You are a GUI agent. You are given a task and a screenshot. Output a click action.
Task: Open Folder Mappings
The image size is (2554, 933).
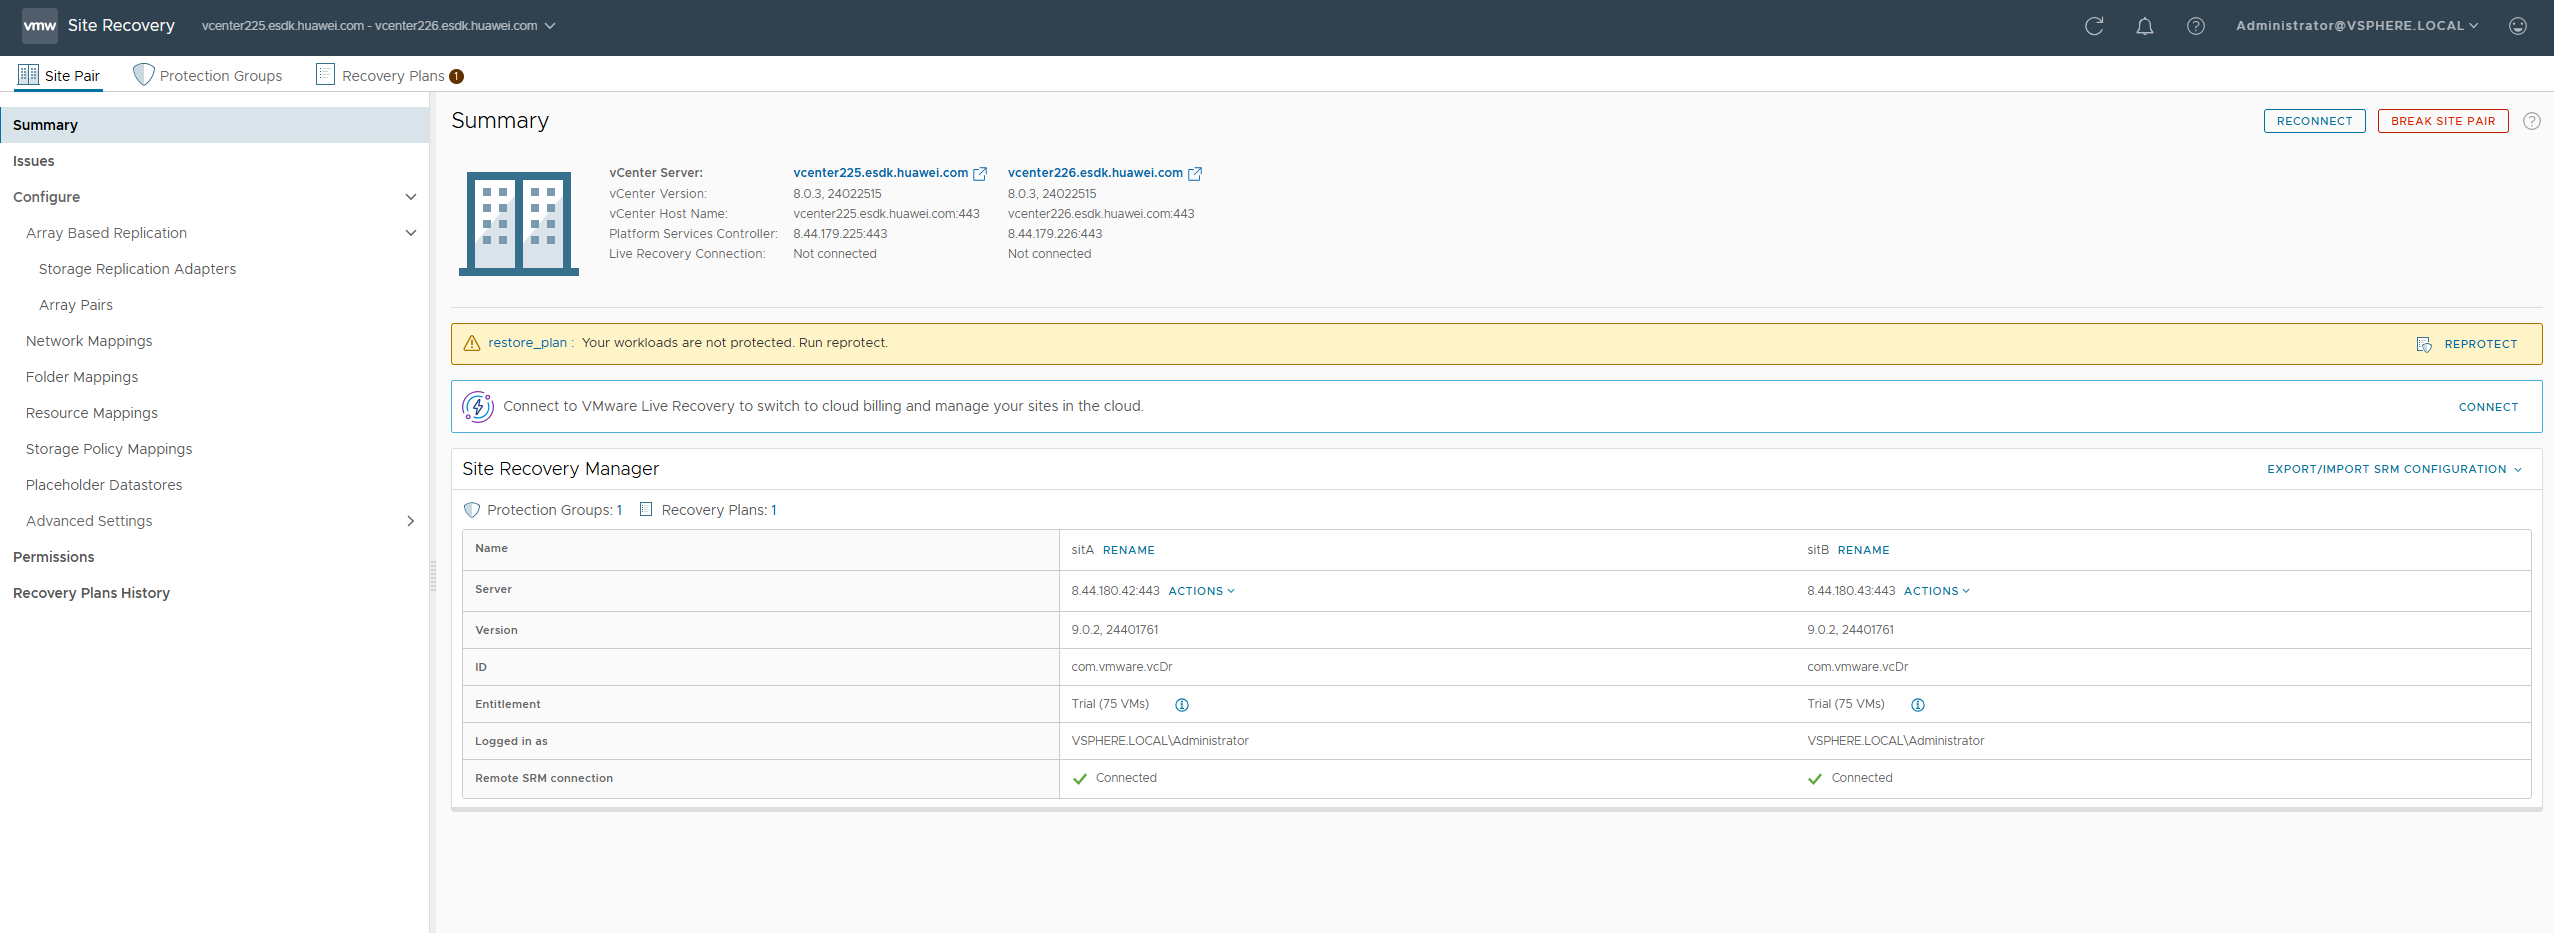[82, 377]
